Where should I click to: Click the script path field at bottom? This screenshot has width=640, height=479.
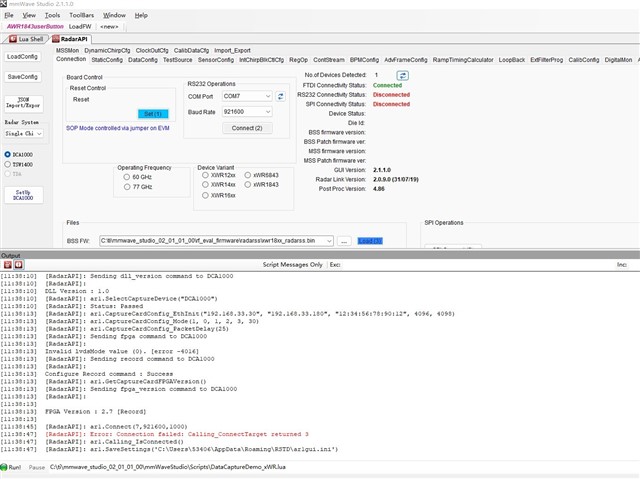(x=168, y=467)
